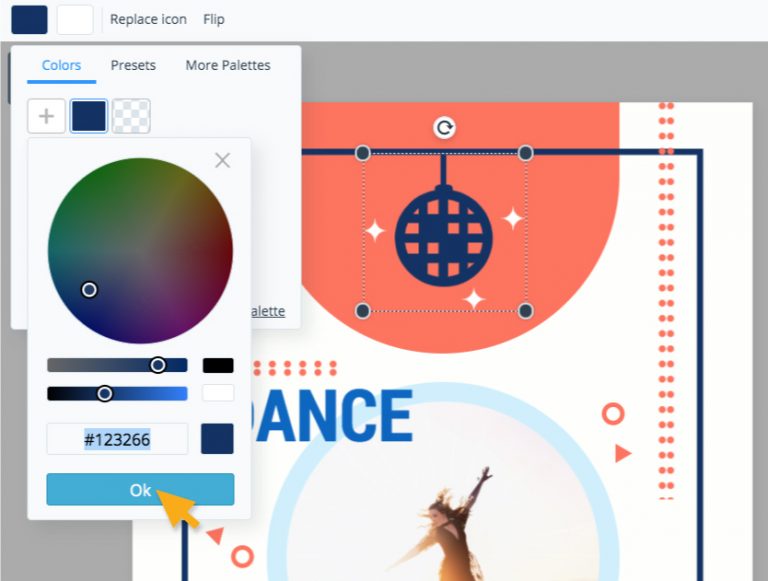The width and height of the screenshot is (768, 581).
Task: Click Flip in the toolbar
Action: 214,19
